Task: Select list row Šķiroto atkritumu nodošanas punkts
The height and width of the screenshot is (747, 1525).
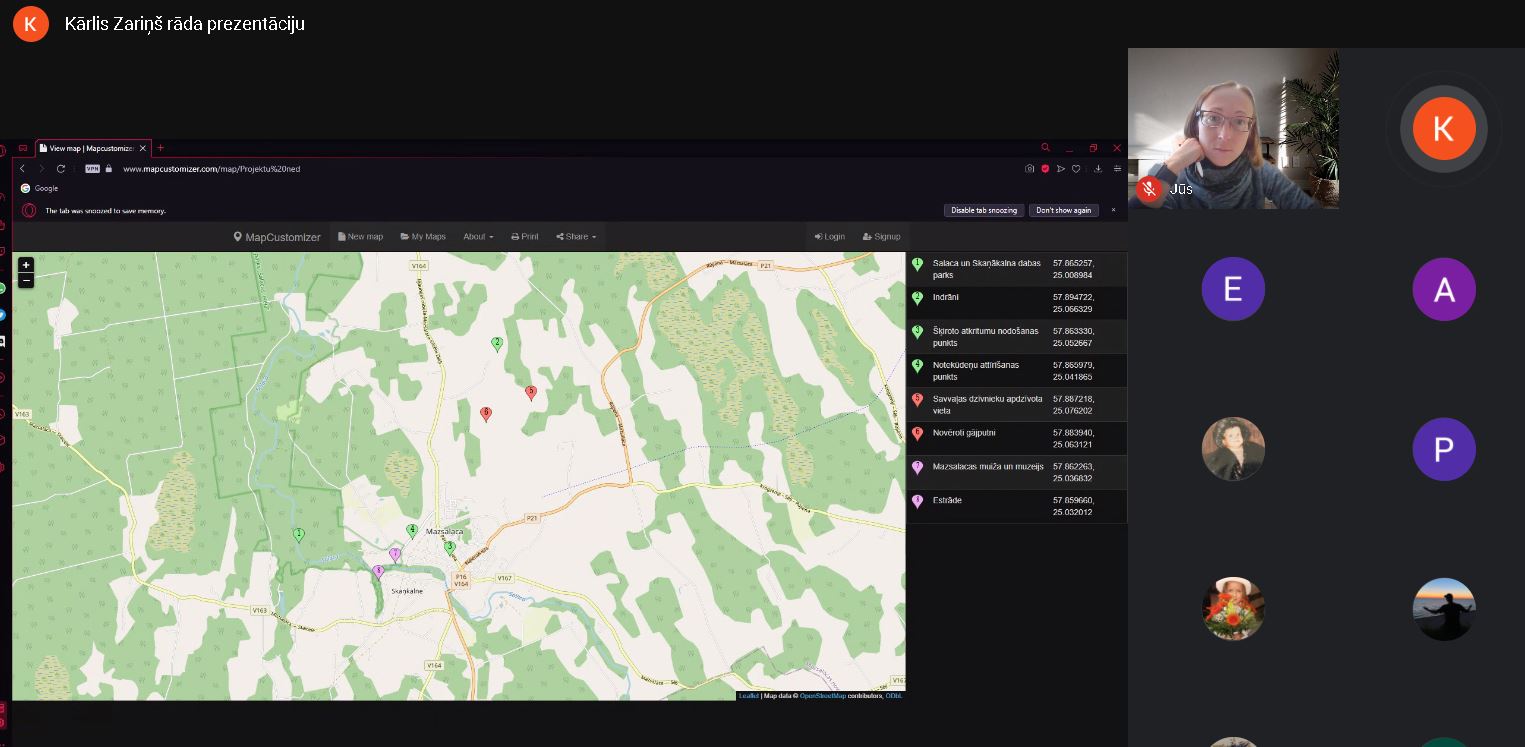Action: [1017, 337]
